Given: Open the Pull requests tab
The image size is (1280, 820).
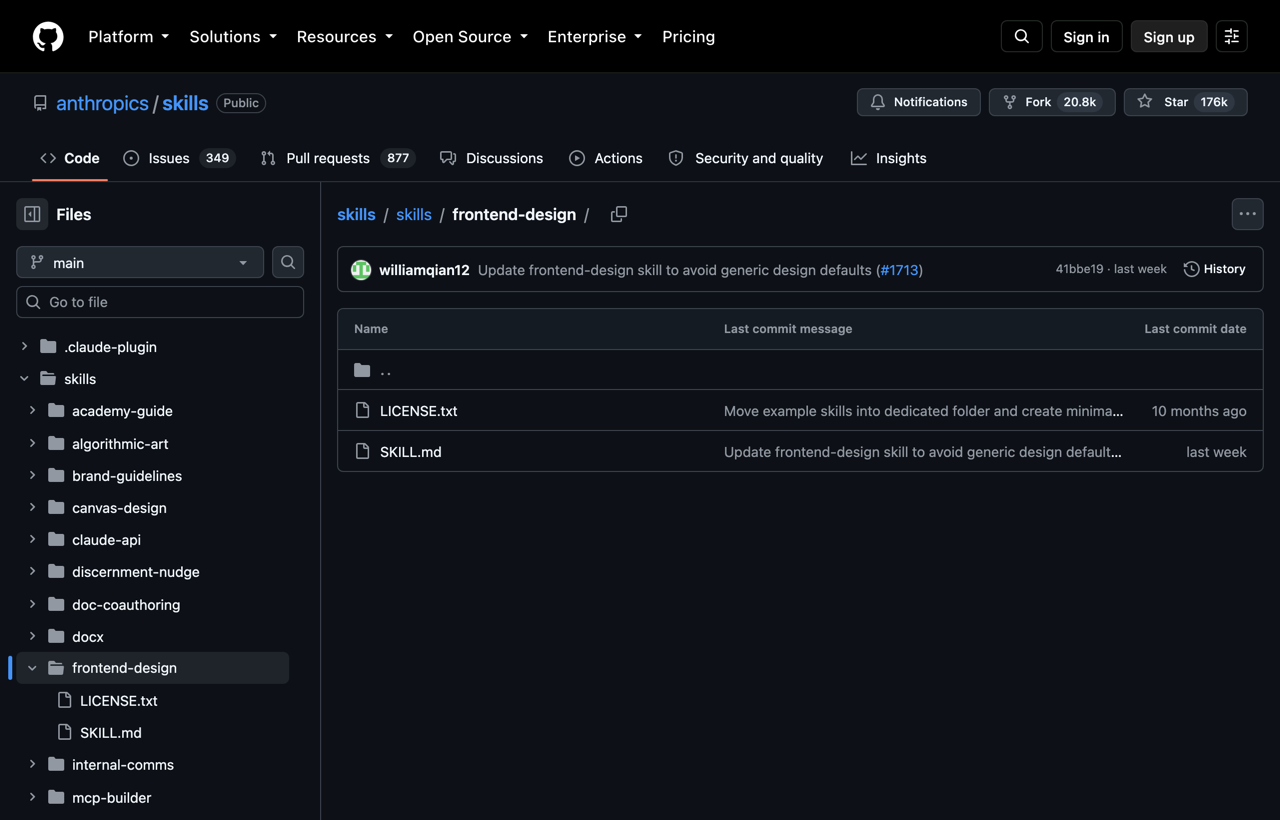Looking at the screenshot, I should pos(337,158).
